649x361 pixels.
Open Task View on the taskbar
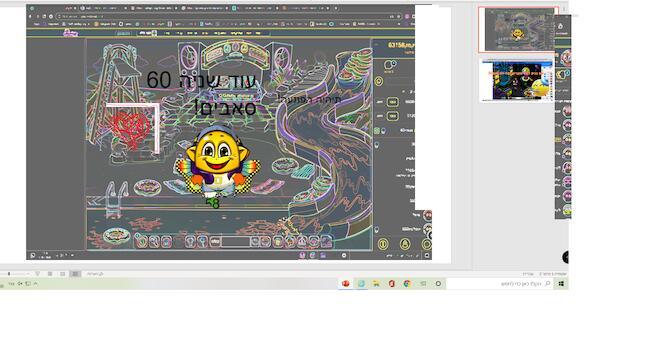[x=423, y=284]
